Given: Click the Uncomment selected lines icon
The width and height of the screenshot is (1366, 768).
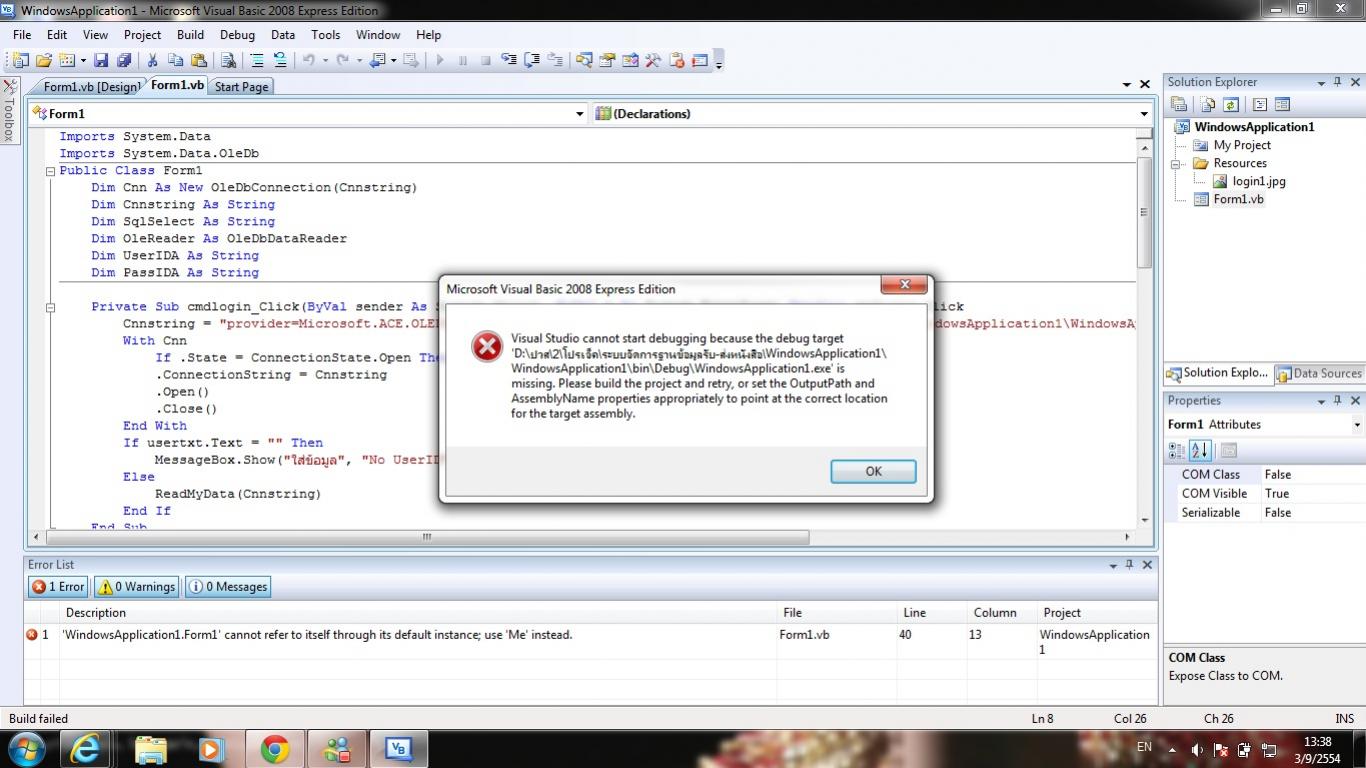Looking at the screenshot, I should point(280,60).
